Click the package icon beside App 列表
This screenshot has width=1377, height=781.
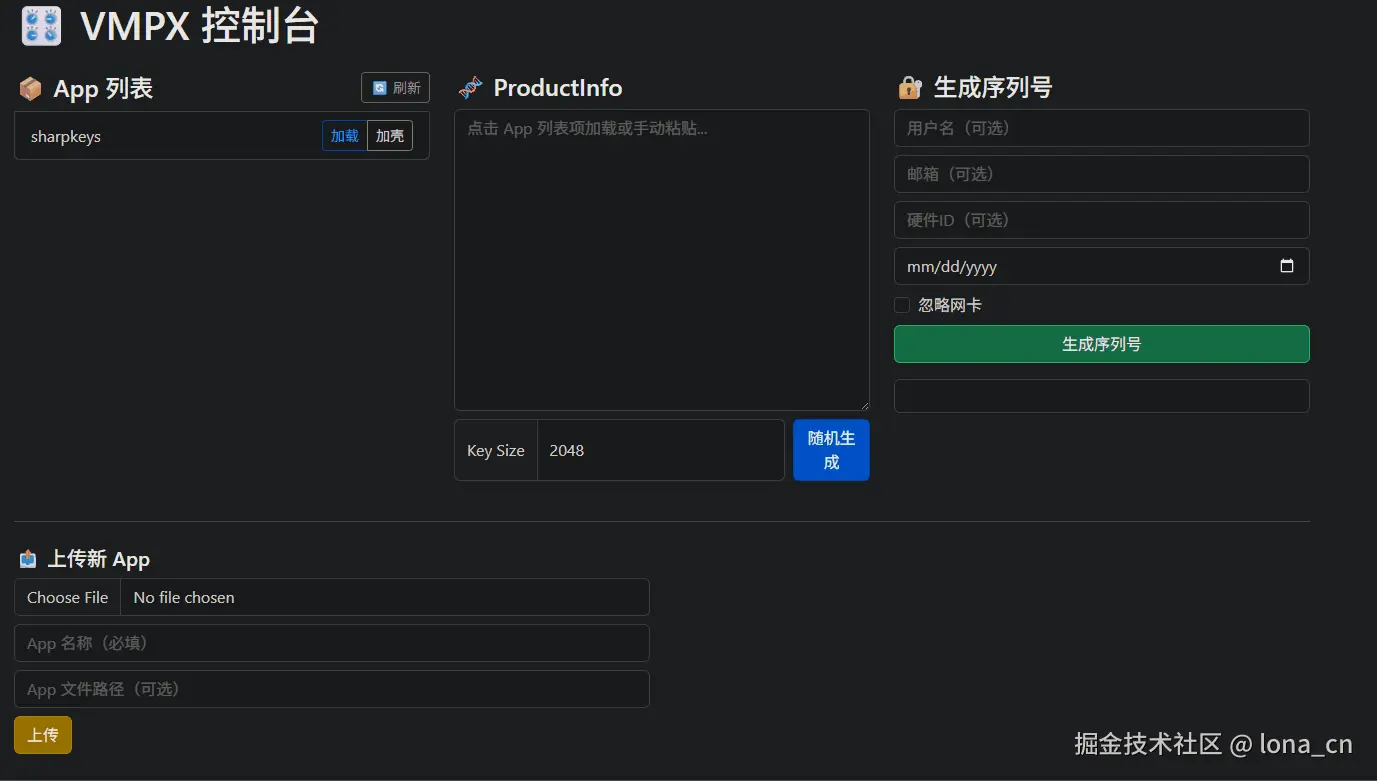[x=30, y=88]
